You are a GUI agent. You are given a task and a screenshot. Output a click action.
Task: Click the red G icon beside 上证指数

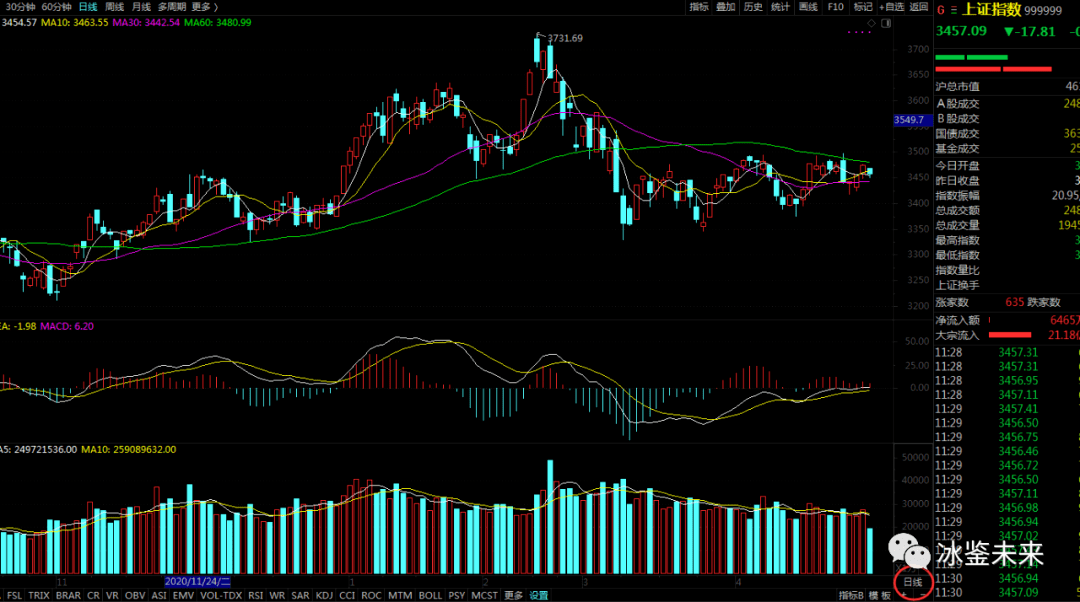pyautogui.click(x=940, y=10)
